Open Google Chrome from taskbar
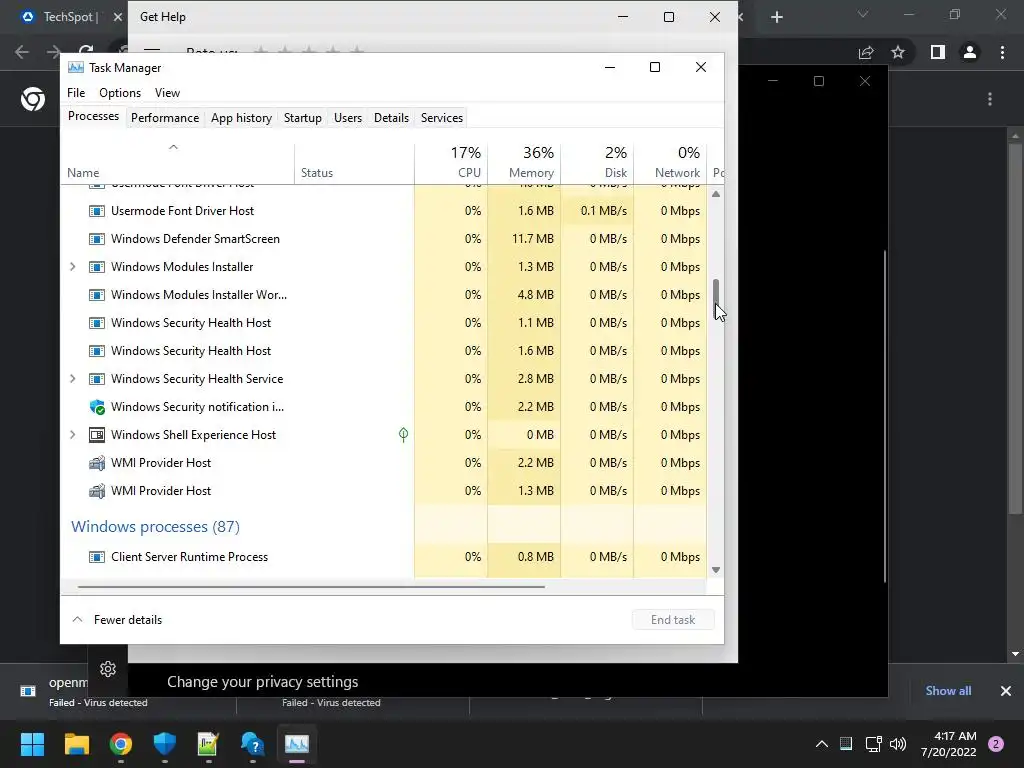 click(121, 744)
